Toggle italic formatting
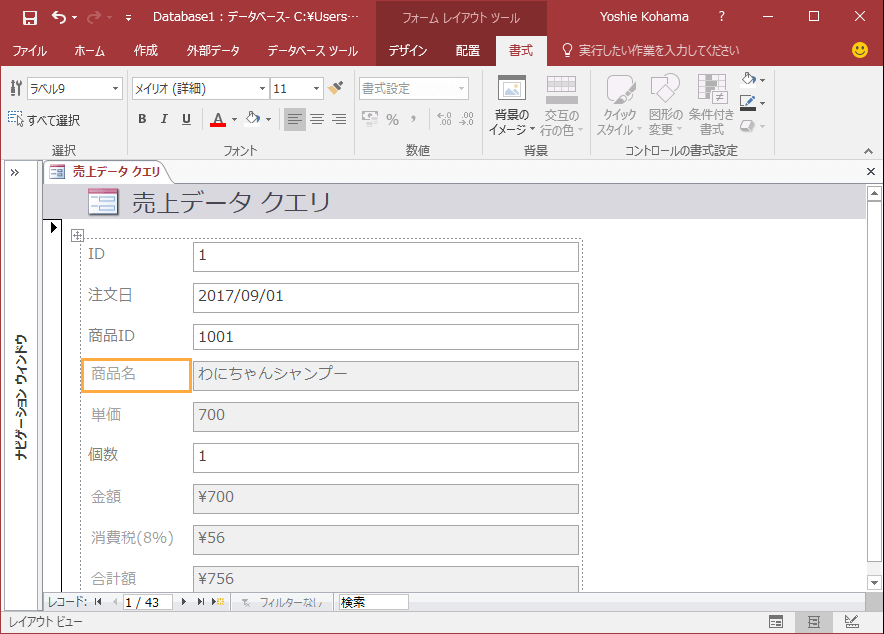The image size is (884, 634). (x=164, y=119)
